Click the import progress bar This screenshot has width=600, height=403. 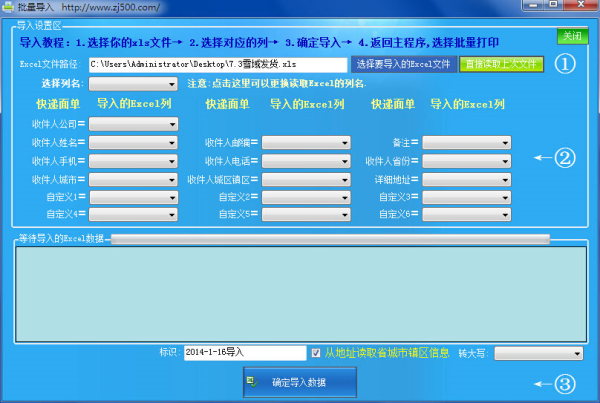[330, 239]
